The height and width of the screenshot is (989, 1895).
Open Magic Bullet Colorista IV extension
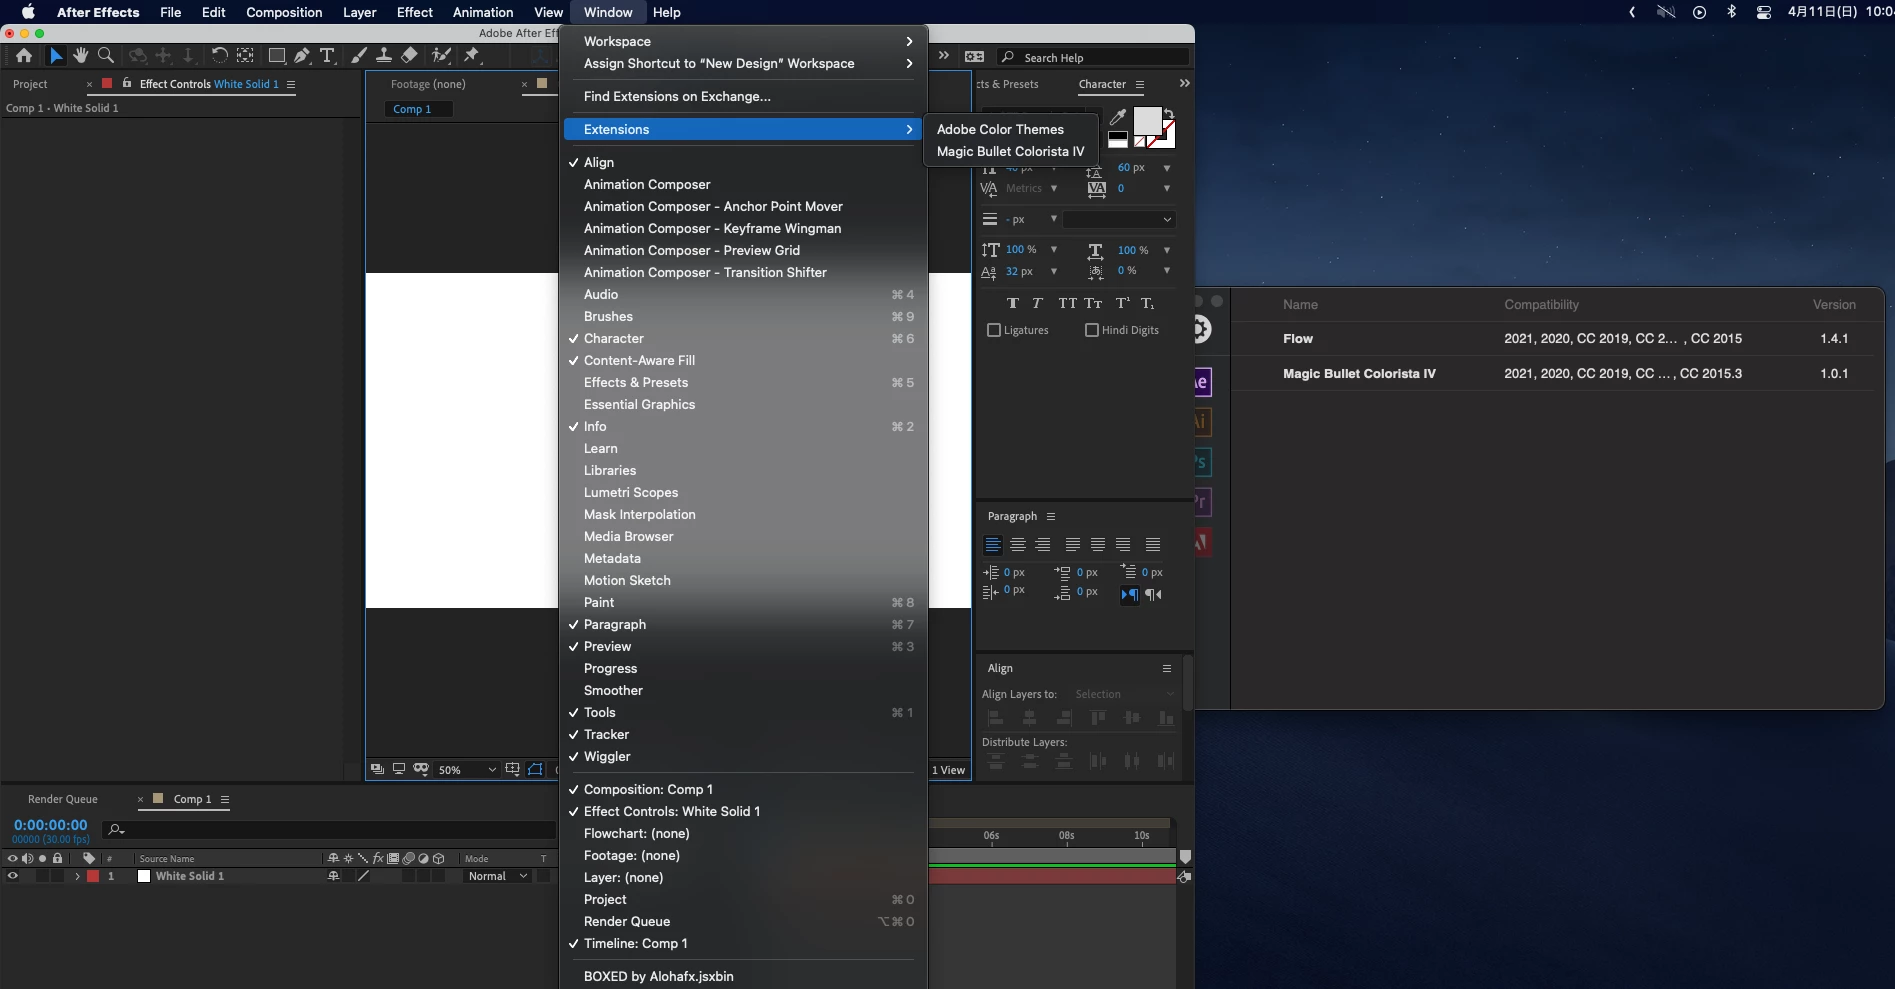coord(1011,151)
